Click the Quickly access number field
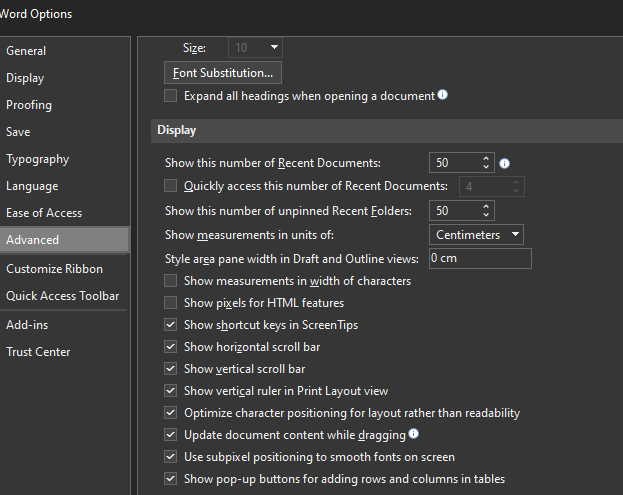 (x=486, y=186)
